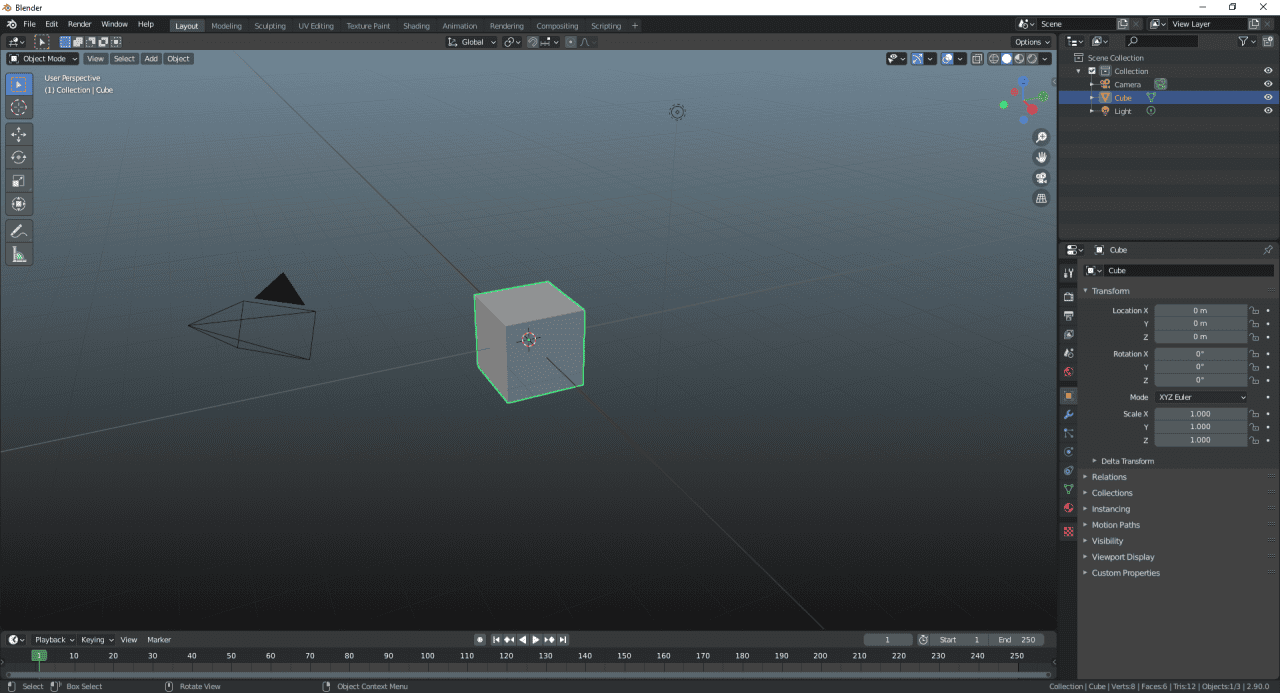1280x693 pixels.
Task: Click the Add button in the viewport header
Action: point(151,59)
